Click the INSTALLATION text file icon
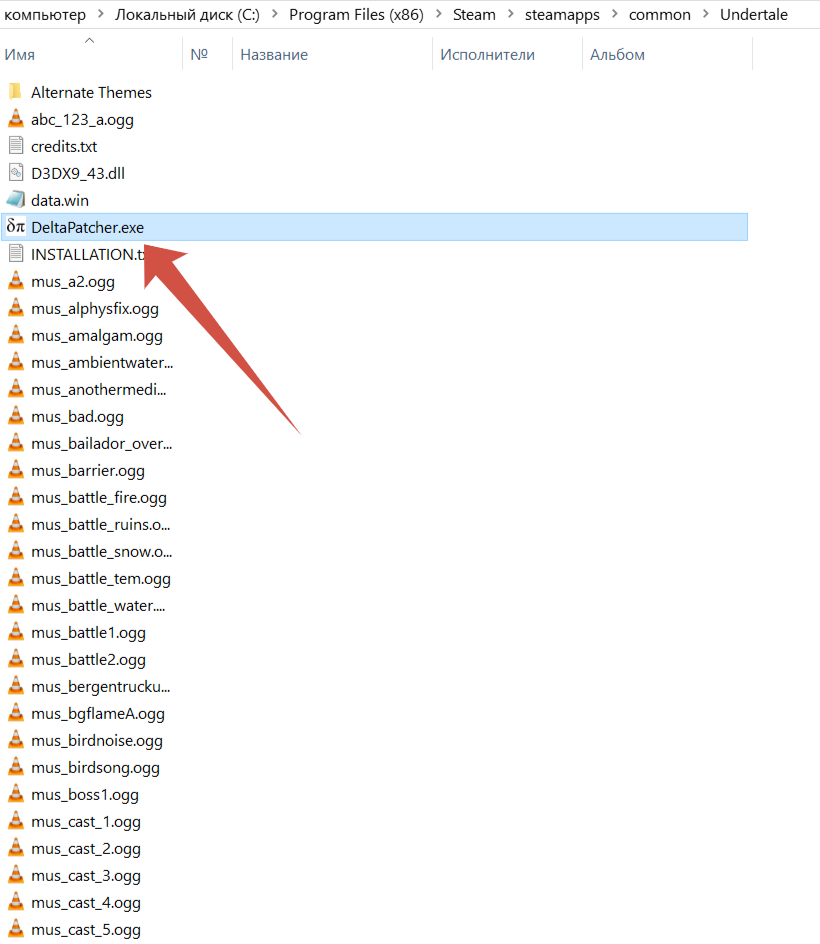 [16, 253]
